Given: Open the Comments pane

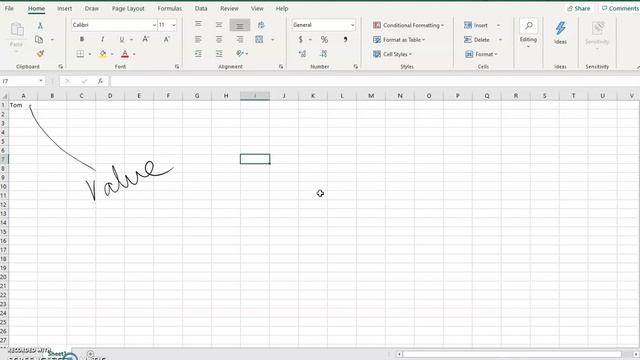Looking at the screenshot, I should (620, 8).
